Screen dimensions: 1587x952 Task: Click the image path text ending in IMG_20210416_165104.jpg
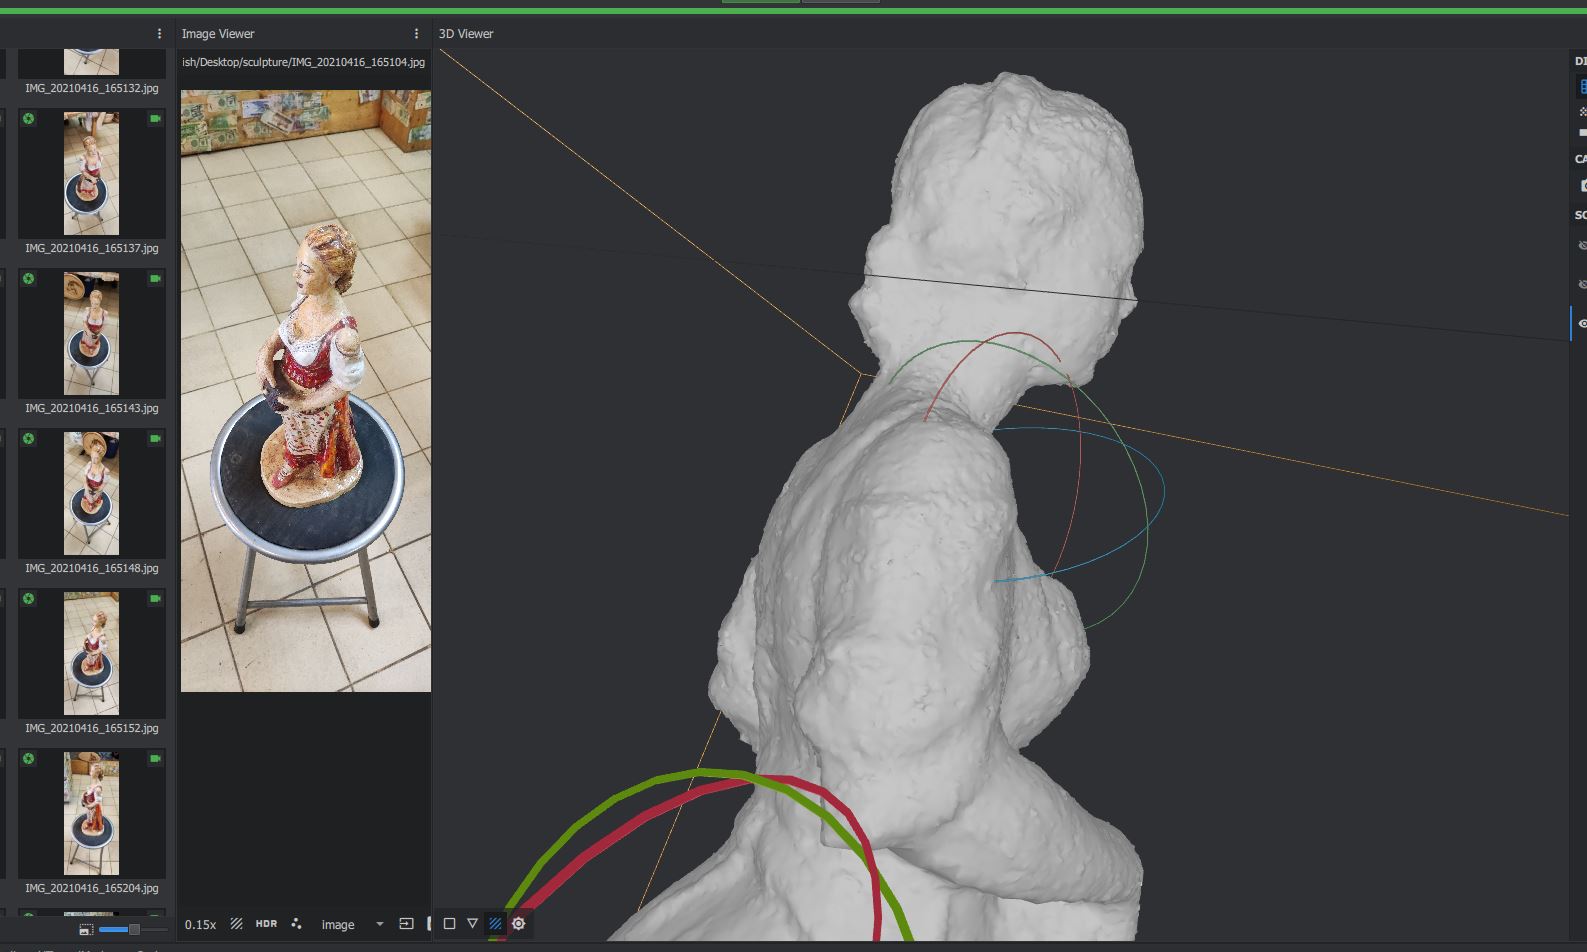(x=303, y=62)
